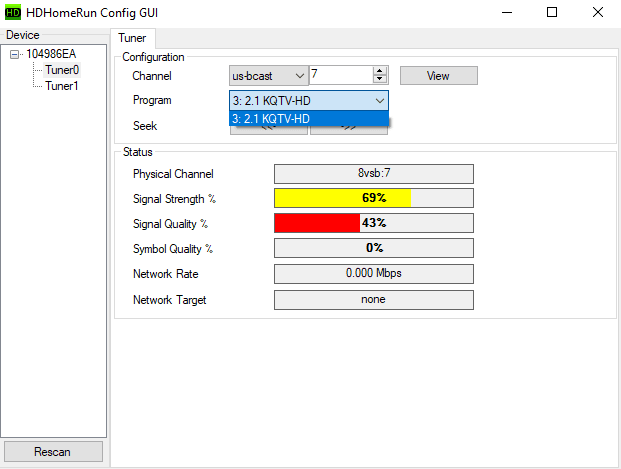621x469 pixels.
Task: Click the Symbol Quality 0% bar
Action: click(x=373, y=248)
